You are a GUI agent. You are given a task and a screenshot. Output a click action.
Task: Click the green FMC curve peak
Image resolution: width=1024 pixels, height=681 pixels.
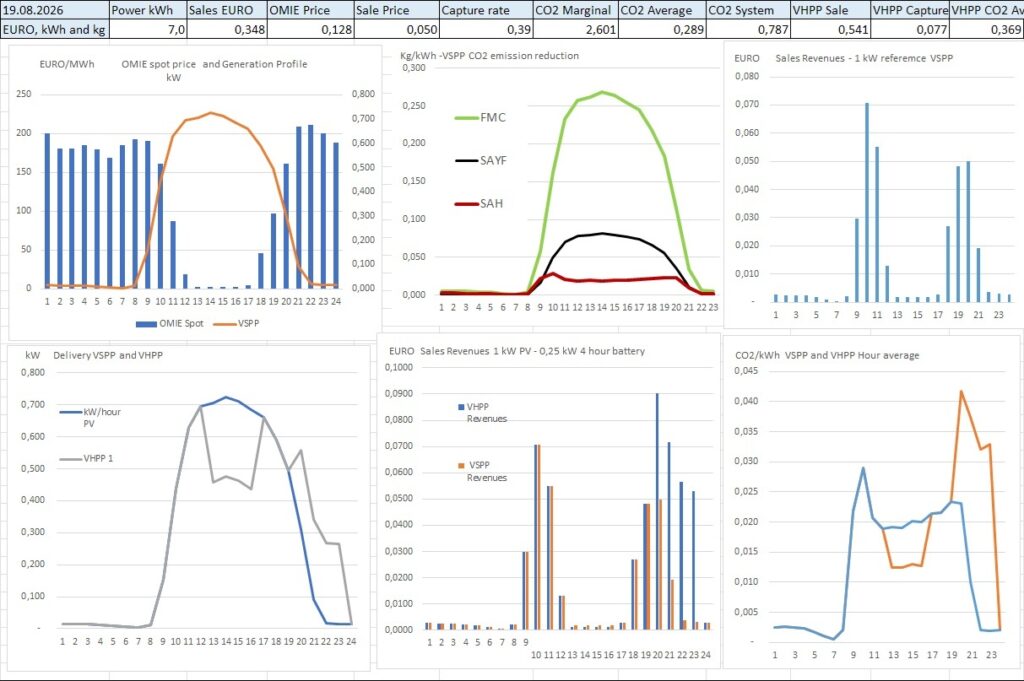pos(601,91)
